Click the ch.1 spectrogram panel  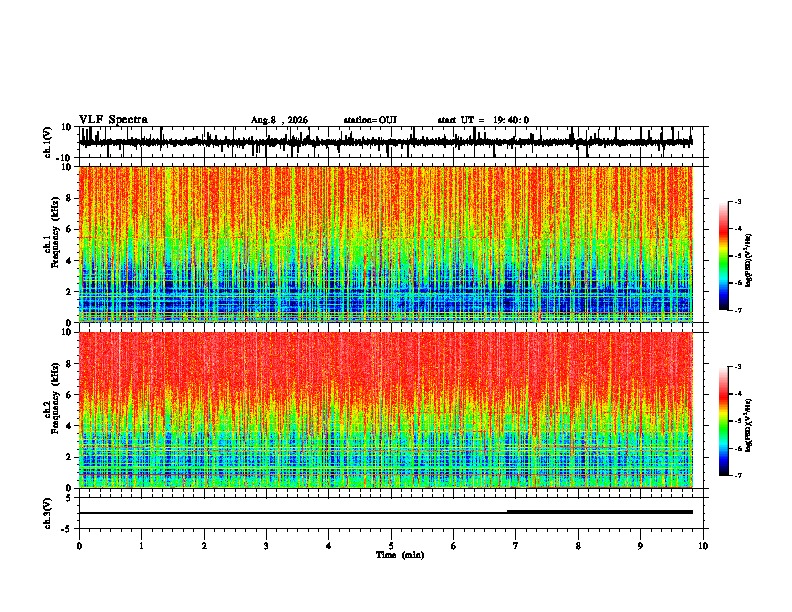(x=386, y=244)
